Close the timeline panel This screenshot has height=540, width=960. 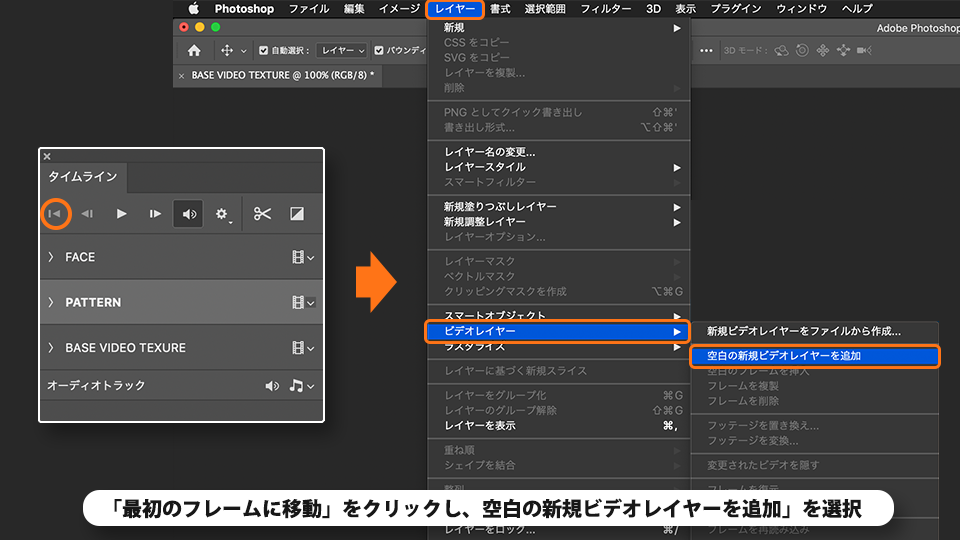coord(47,156)
